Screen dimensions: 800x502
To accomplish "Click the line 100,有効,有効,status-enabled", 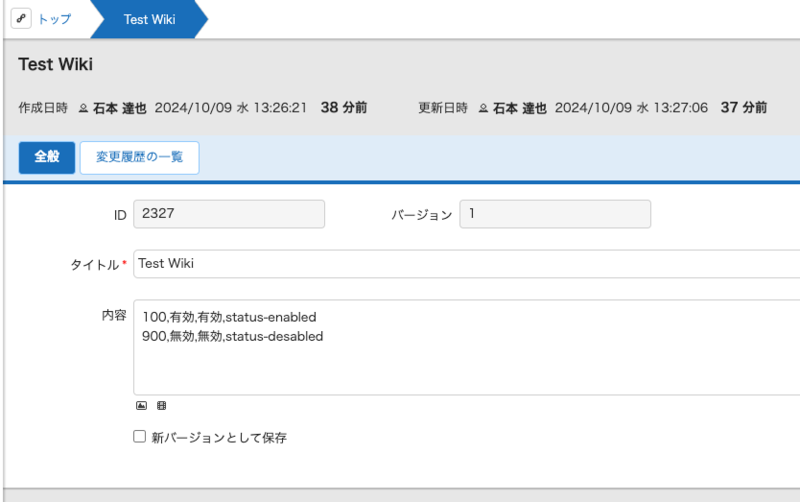I will tap(230, 317).
